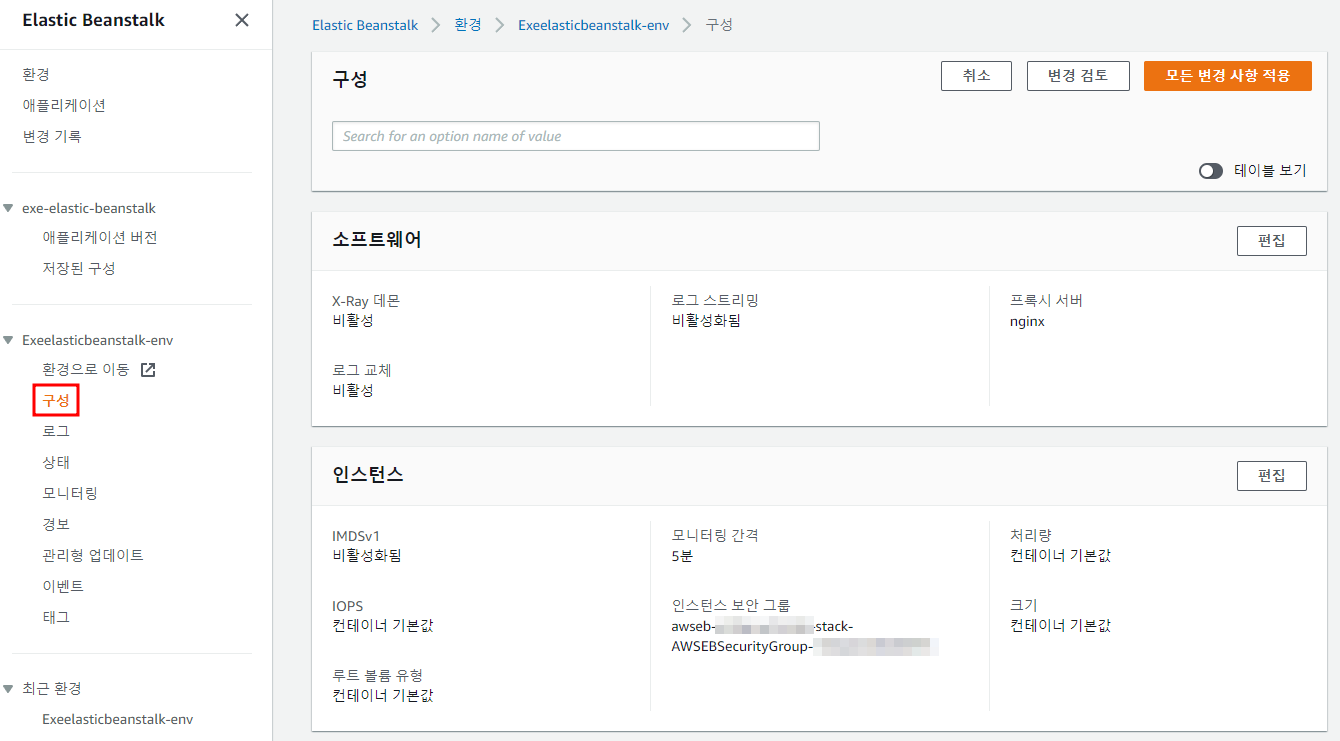
Task: Click the 비활성화됨 value under 로그 스트리밍
Action: (707, 321)
